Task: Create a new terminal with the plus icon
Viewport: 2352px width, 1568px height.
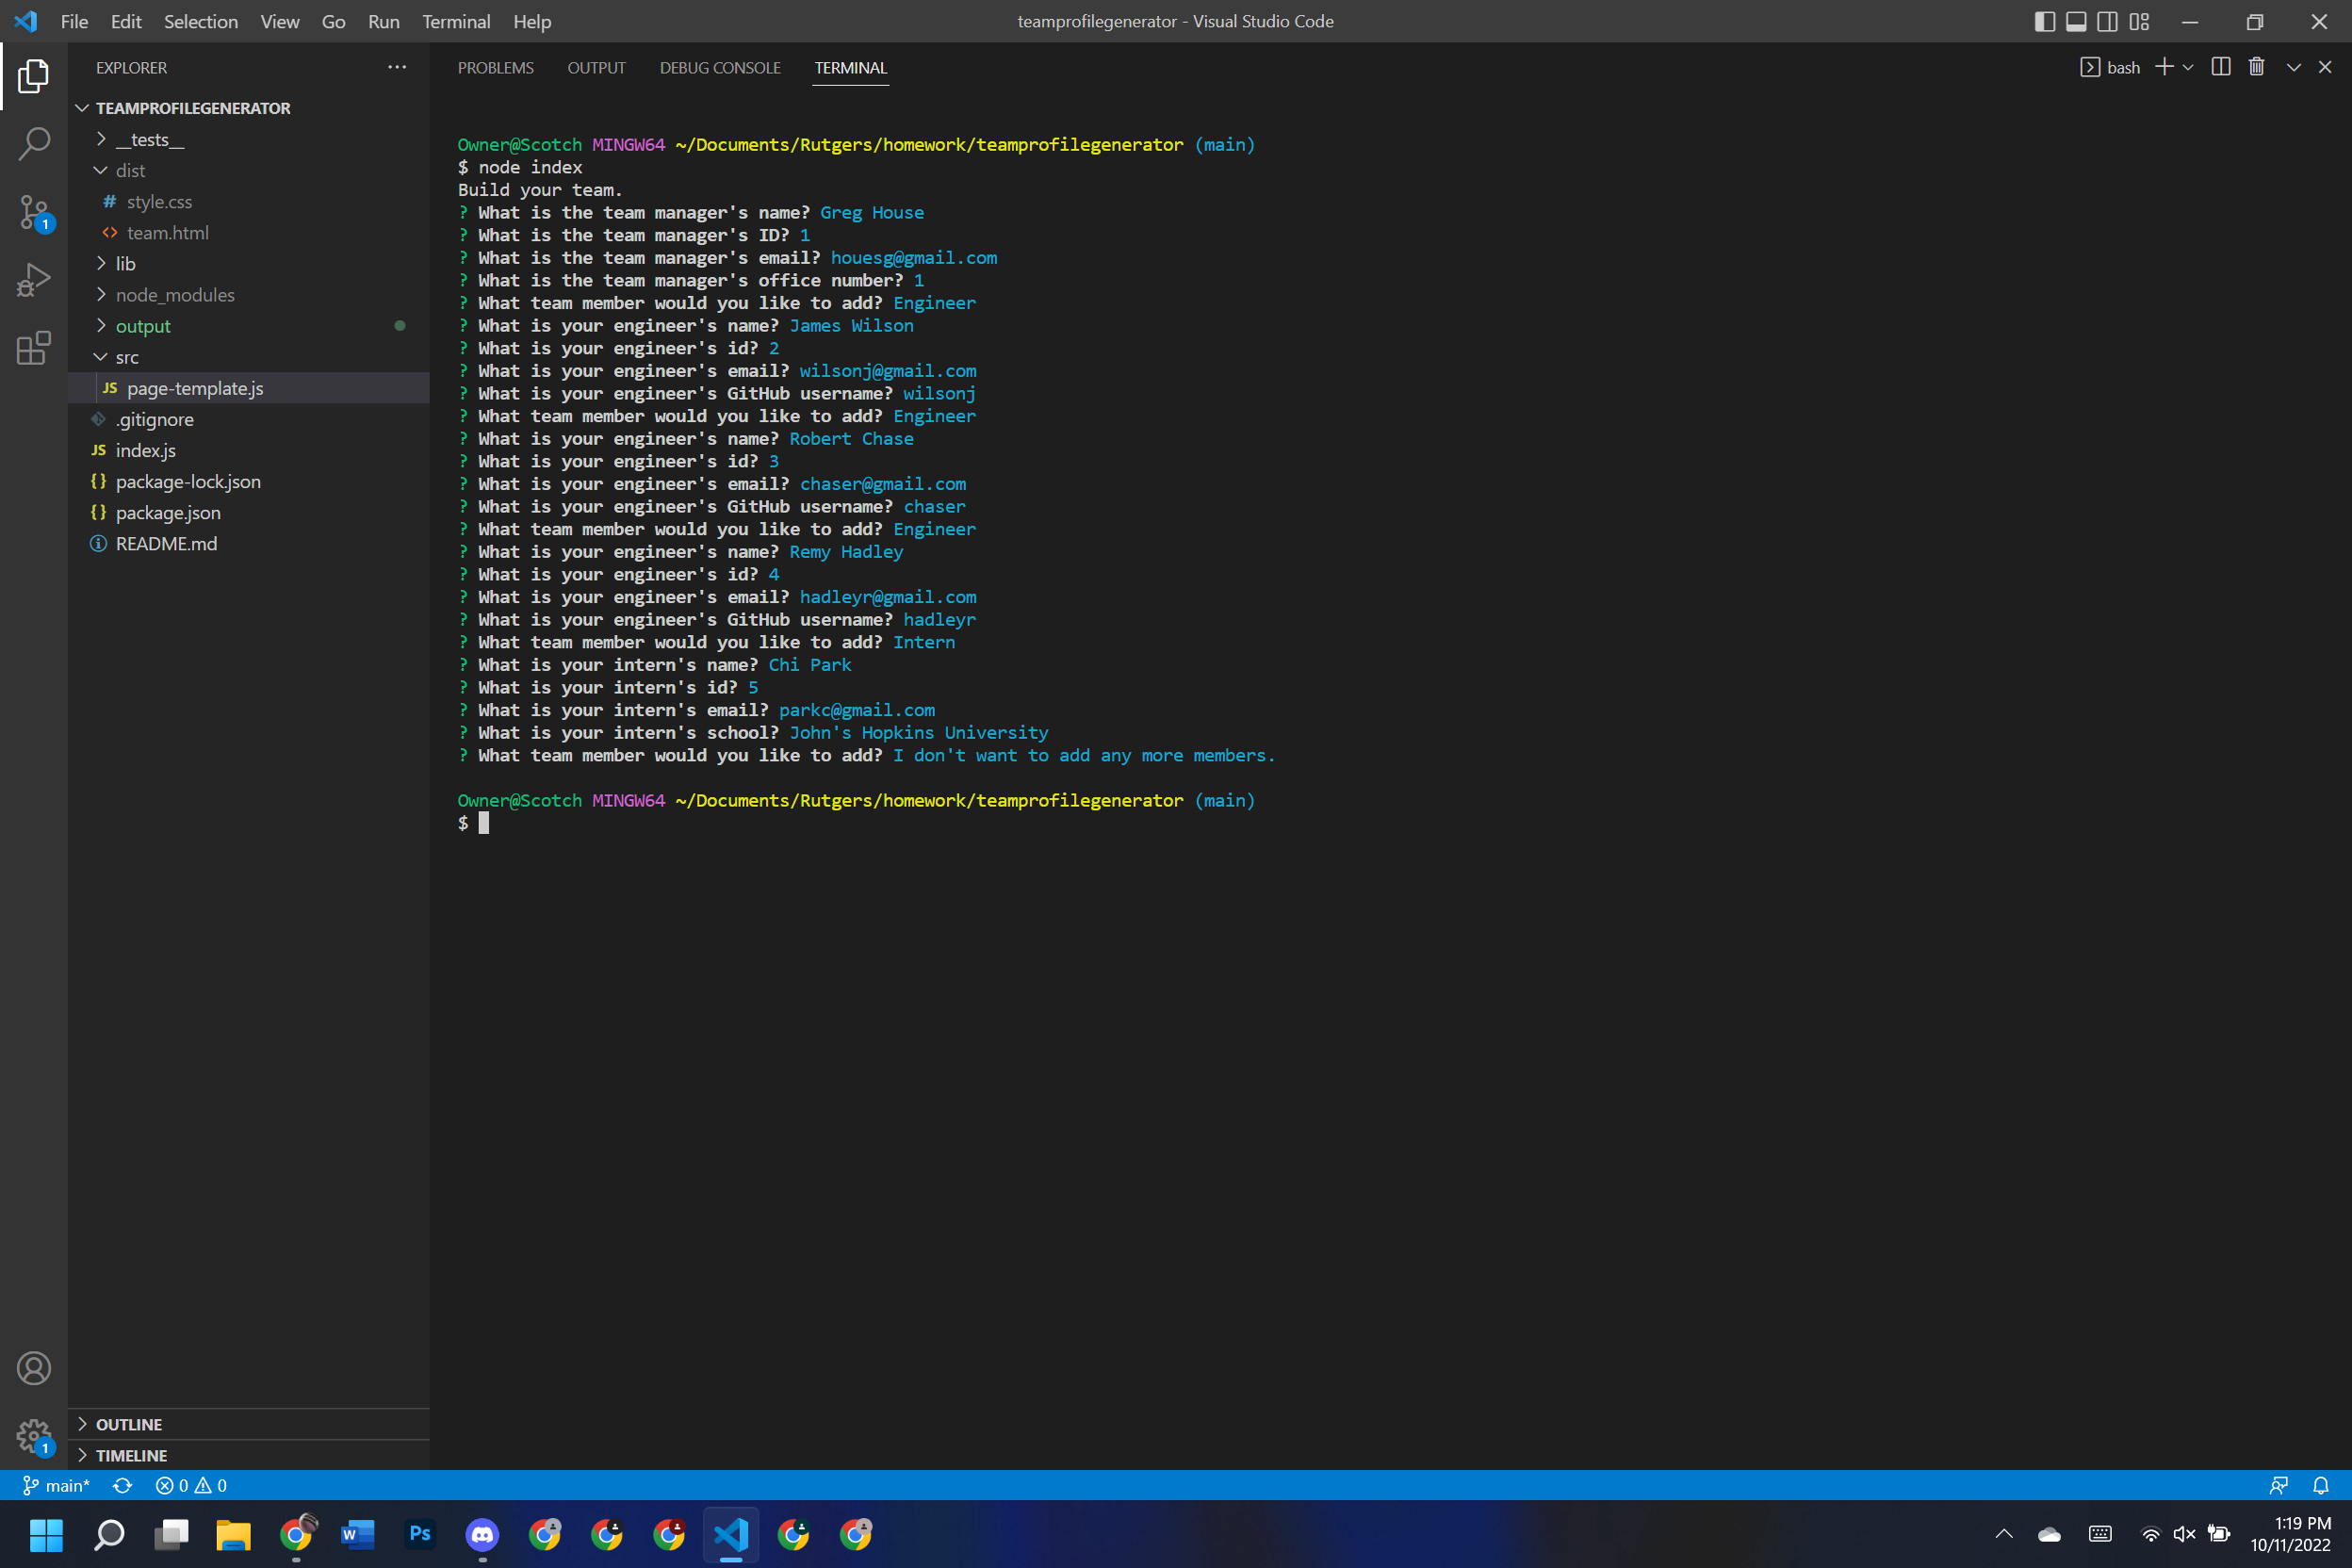Action: click(x=2165, y=66)
